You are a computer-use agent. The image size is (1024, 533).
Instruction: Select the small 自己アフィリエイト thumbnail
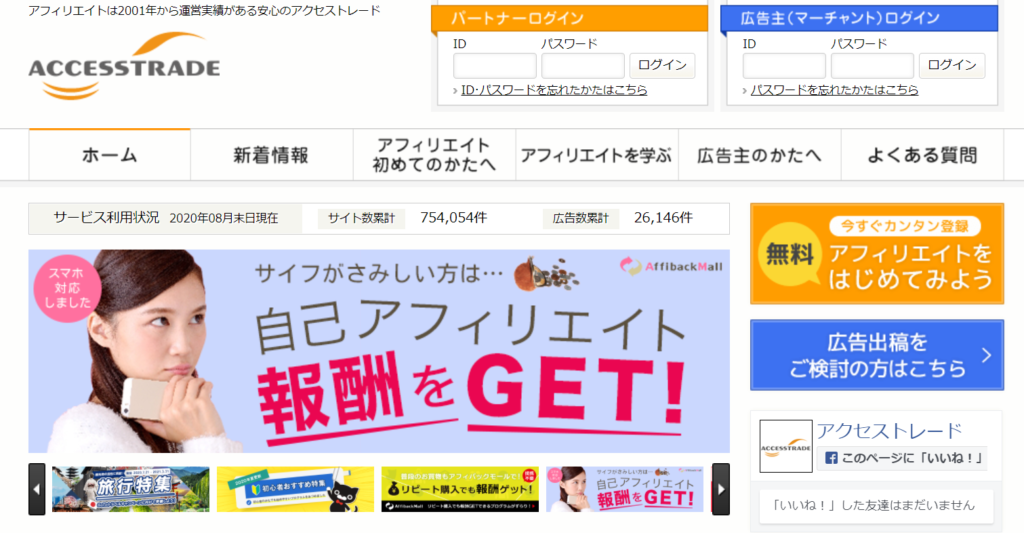(624, 489)
